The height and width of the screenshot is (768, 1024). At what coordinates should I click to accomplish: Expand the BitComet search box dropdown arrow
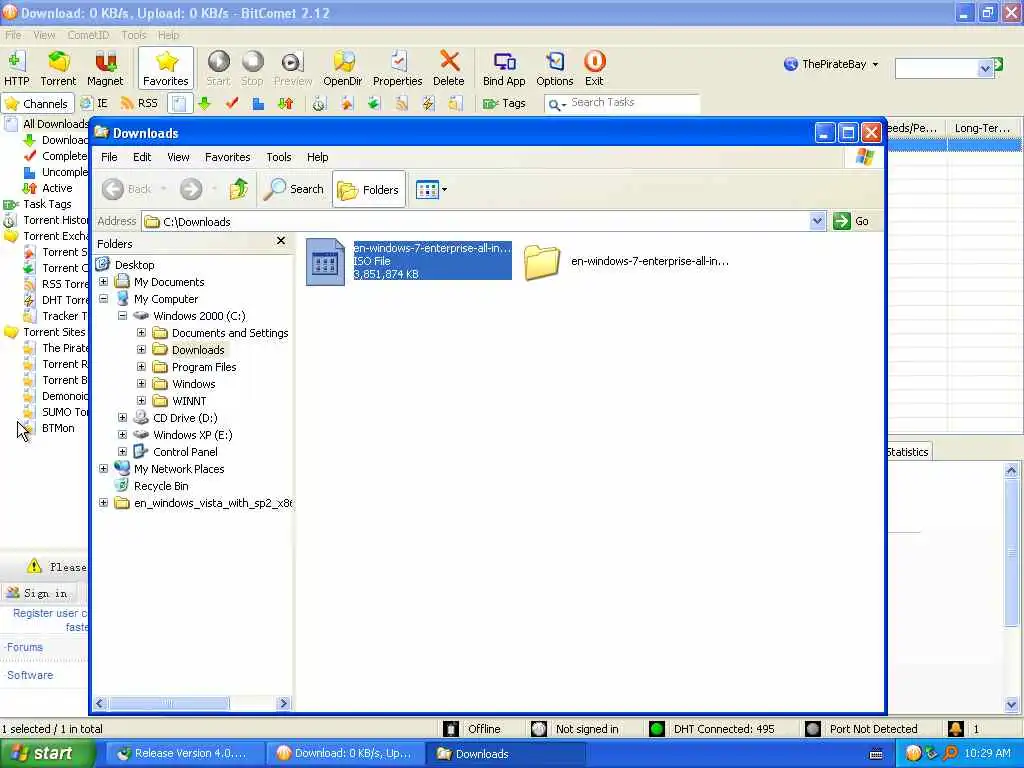coord(985,68)
